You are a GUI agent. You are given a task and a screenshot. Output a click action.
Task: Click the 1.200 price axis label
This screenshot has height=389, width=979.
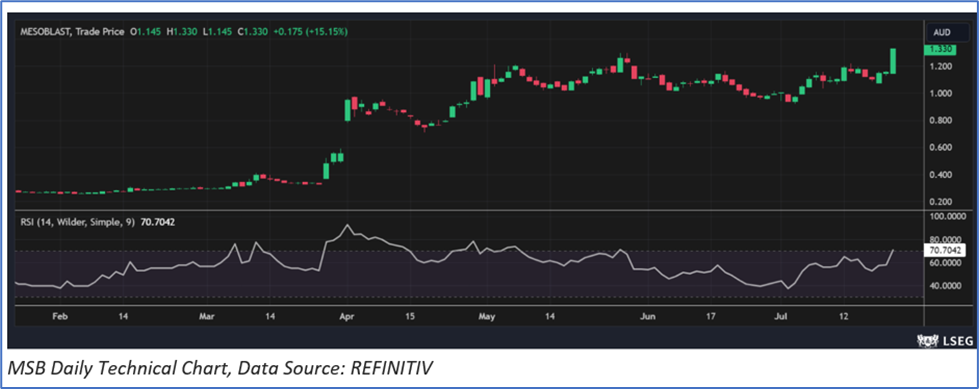[940, 66]
